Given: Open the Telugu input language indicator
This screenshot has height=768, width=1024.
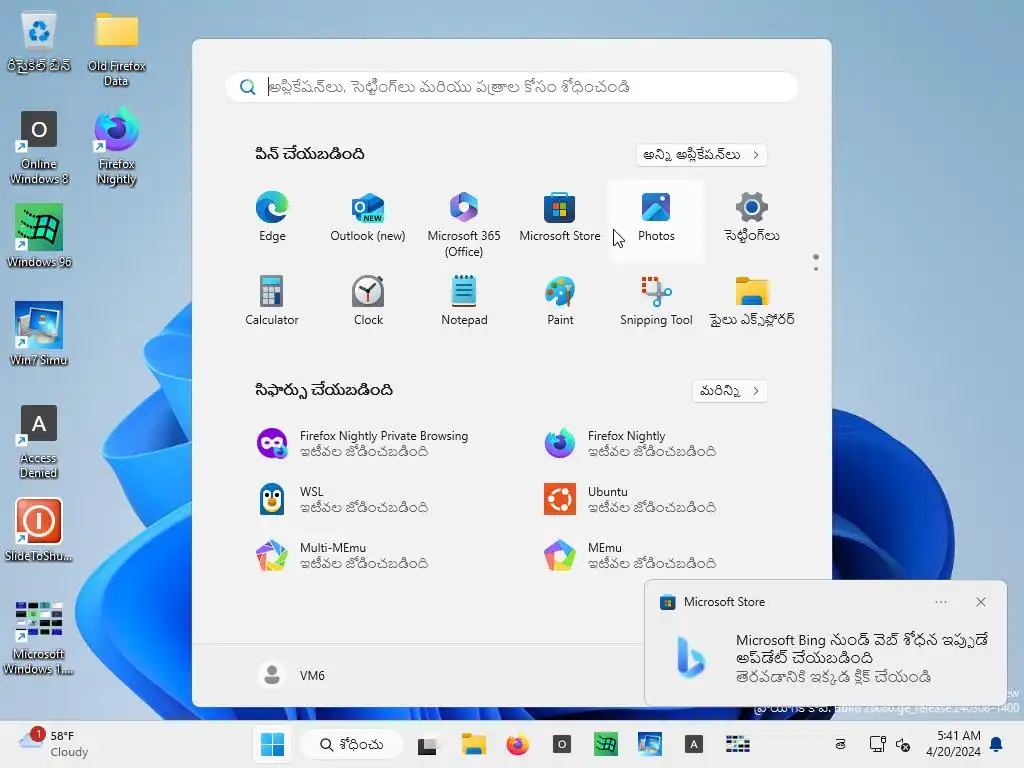Looking at the screenshot, I should 840,744.
